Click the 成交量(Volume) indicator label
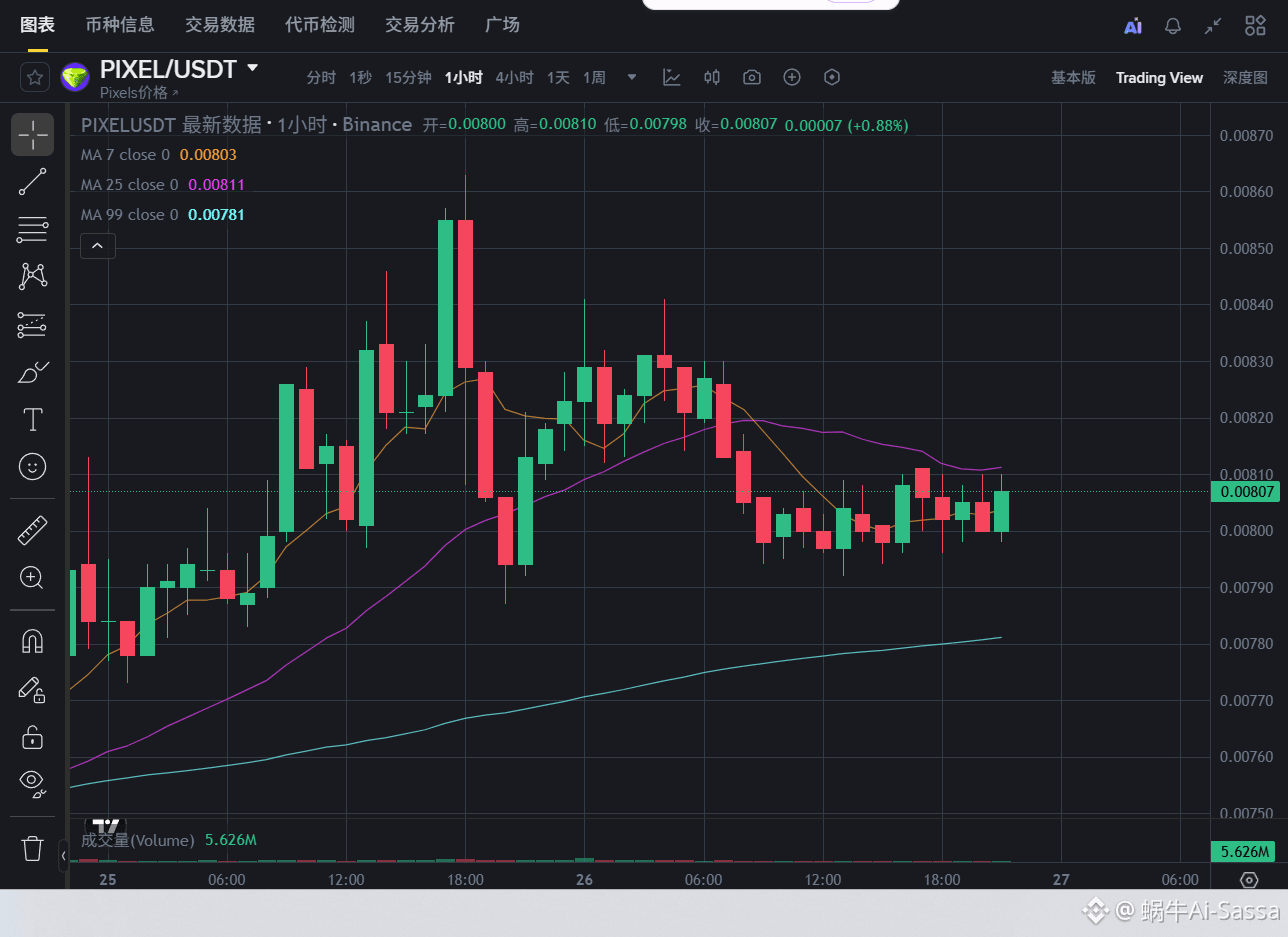The image size is (1288, 937). point(138,840)
